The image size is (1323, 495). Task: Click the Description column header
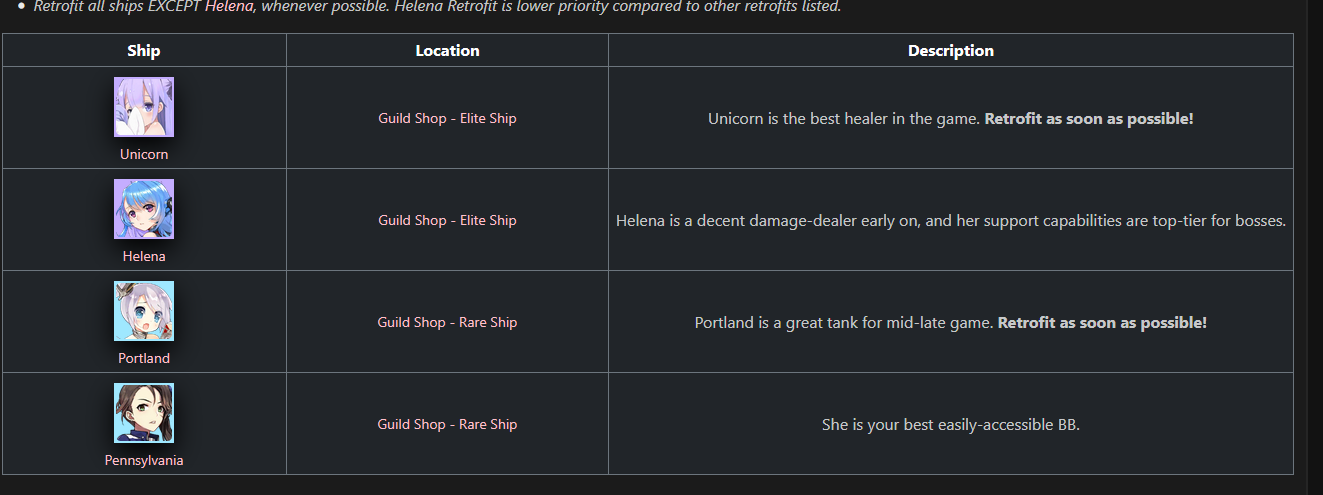(x=951, y=50)
